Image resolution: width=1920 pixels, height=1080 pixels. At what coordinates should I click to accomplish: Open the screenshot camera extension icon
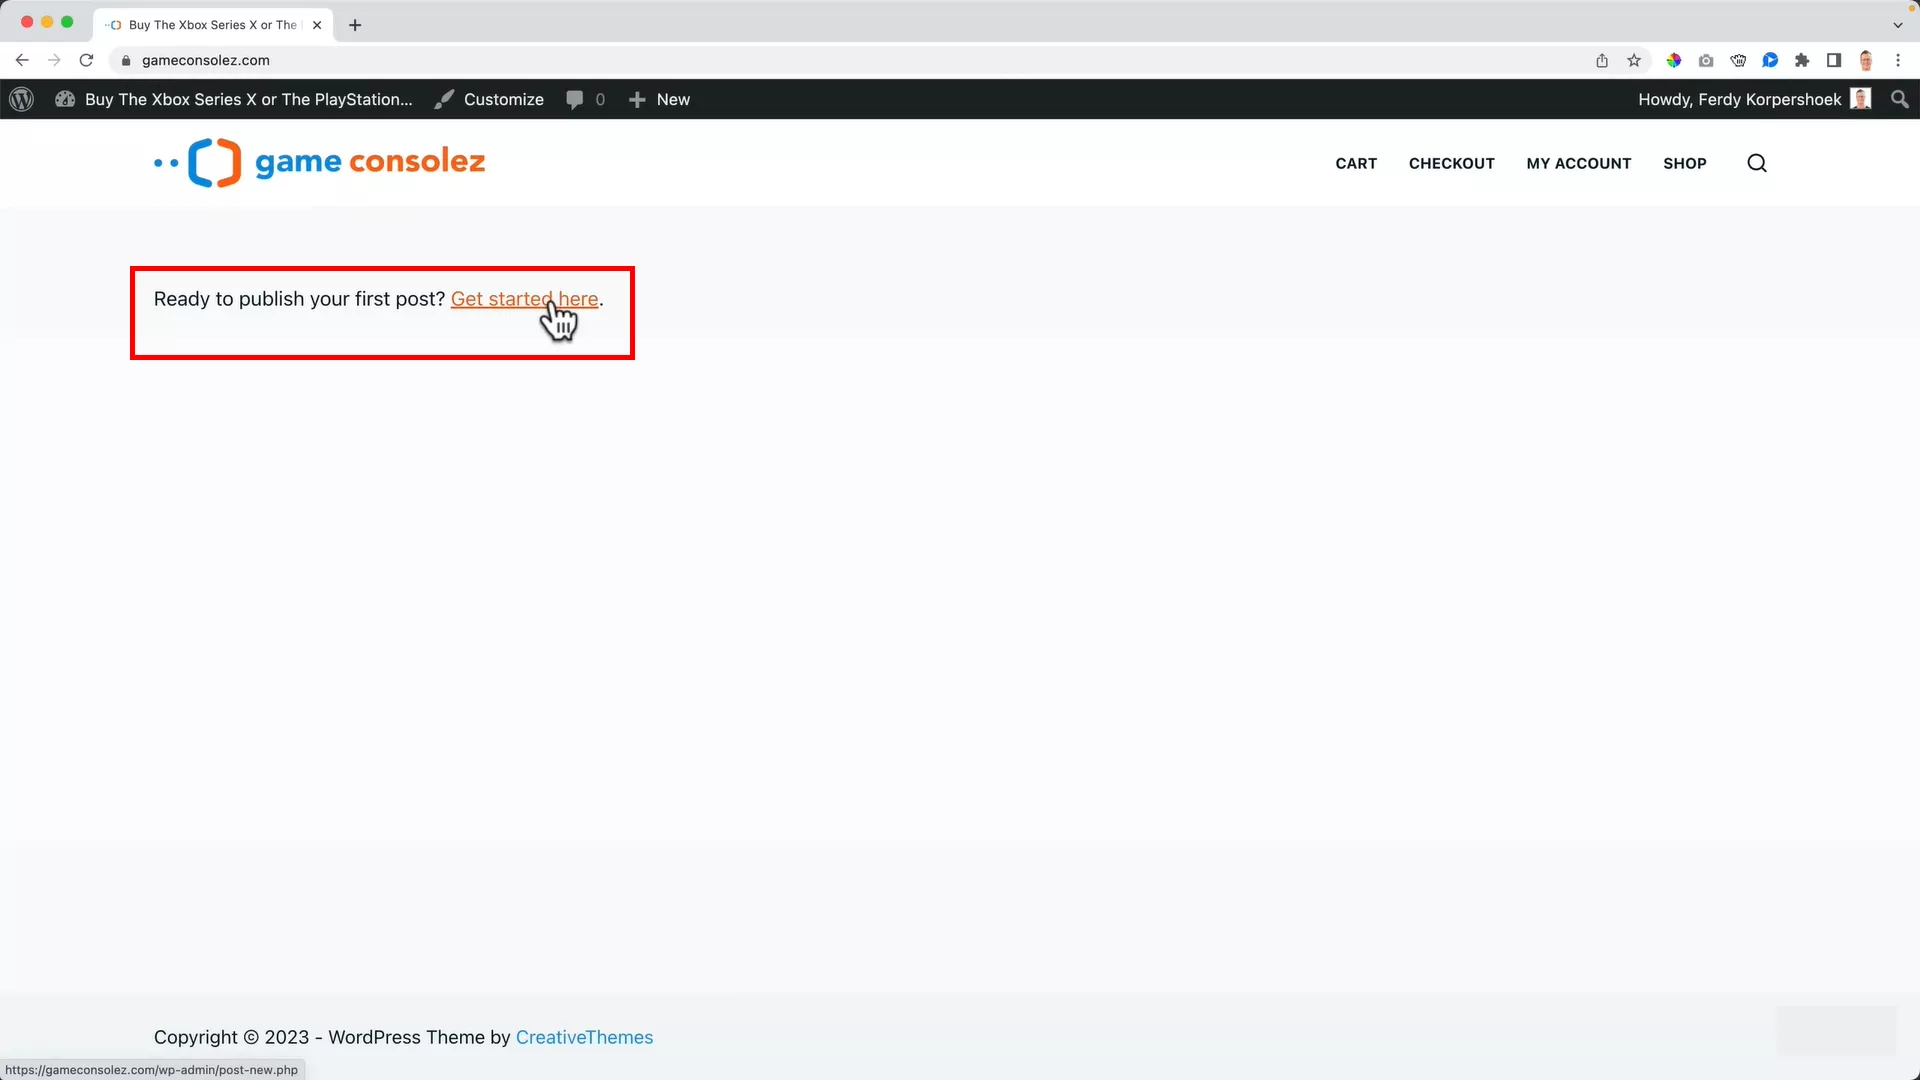[x=1706, y=60]
